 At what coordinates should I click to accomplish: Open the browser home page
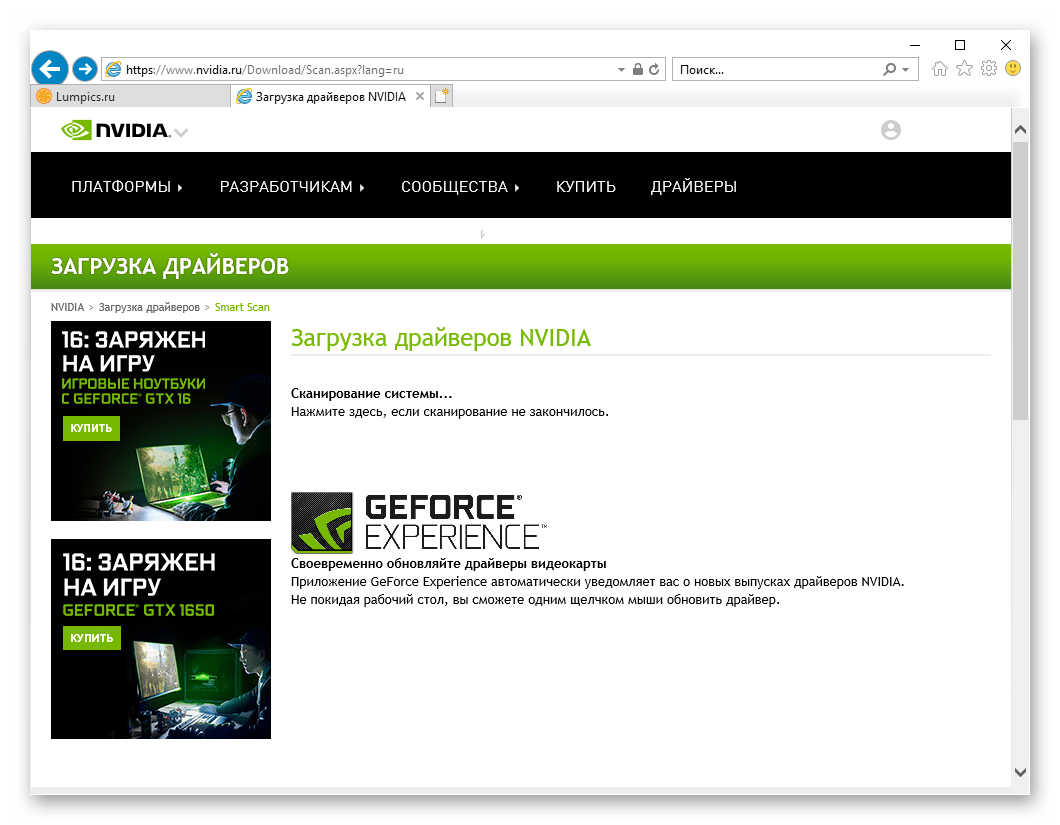[x=939, y=68]
